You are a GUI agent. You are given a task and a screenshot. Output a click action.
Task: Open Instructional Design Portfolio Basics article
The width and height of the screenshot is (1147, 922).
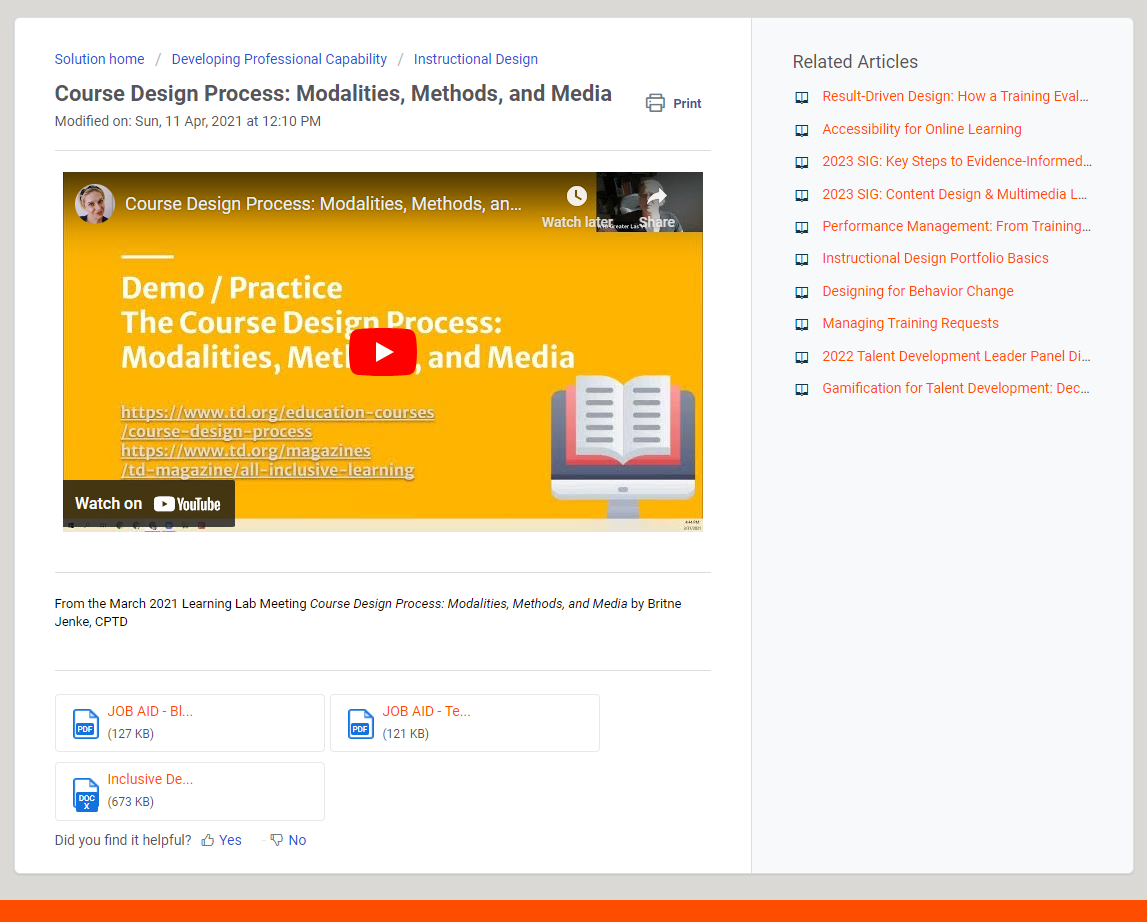(x=935, y=258)
